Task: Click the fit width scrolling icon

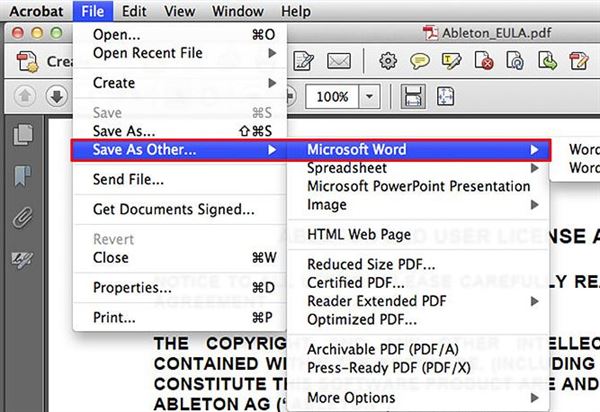Action: coord(413,96)
